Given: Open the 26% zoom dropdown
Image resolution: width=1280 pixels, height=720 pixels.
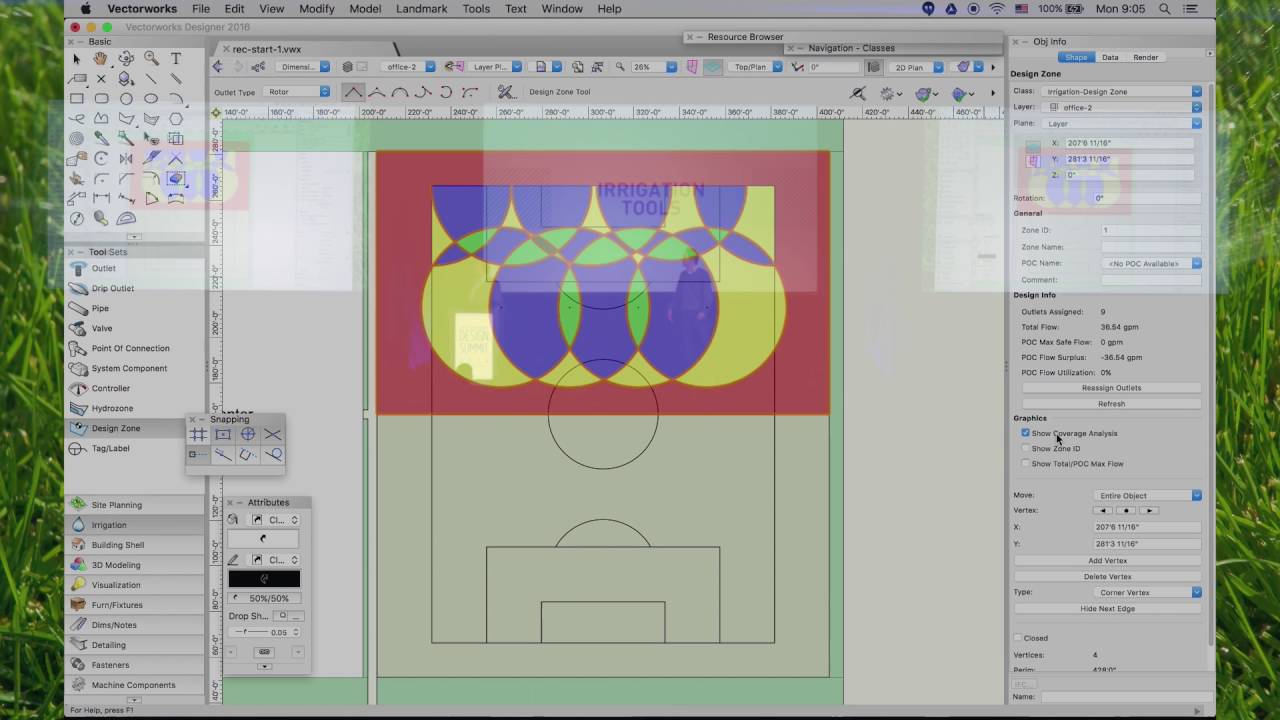Looking at the screenshot, I should 653,67.
